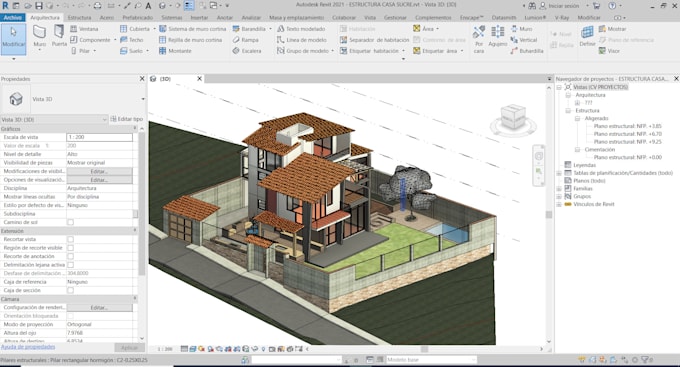Choose the Puerta door tool
The width and height of the screenshot is (680, 367).
59,36
